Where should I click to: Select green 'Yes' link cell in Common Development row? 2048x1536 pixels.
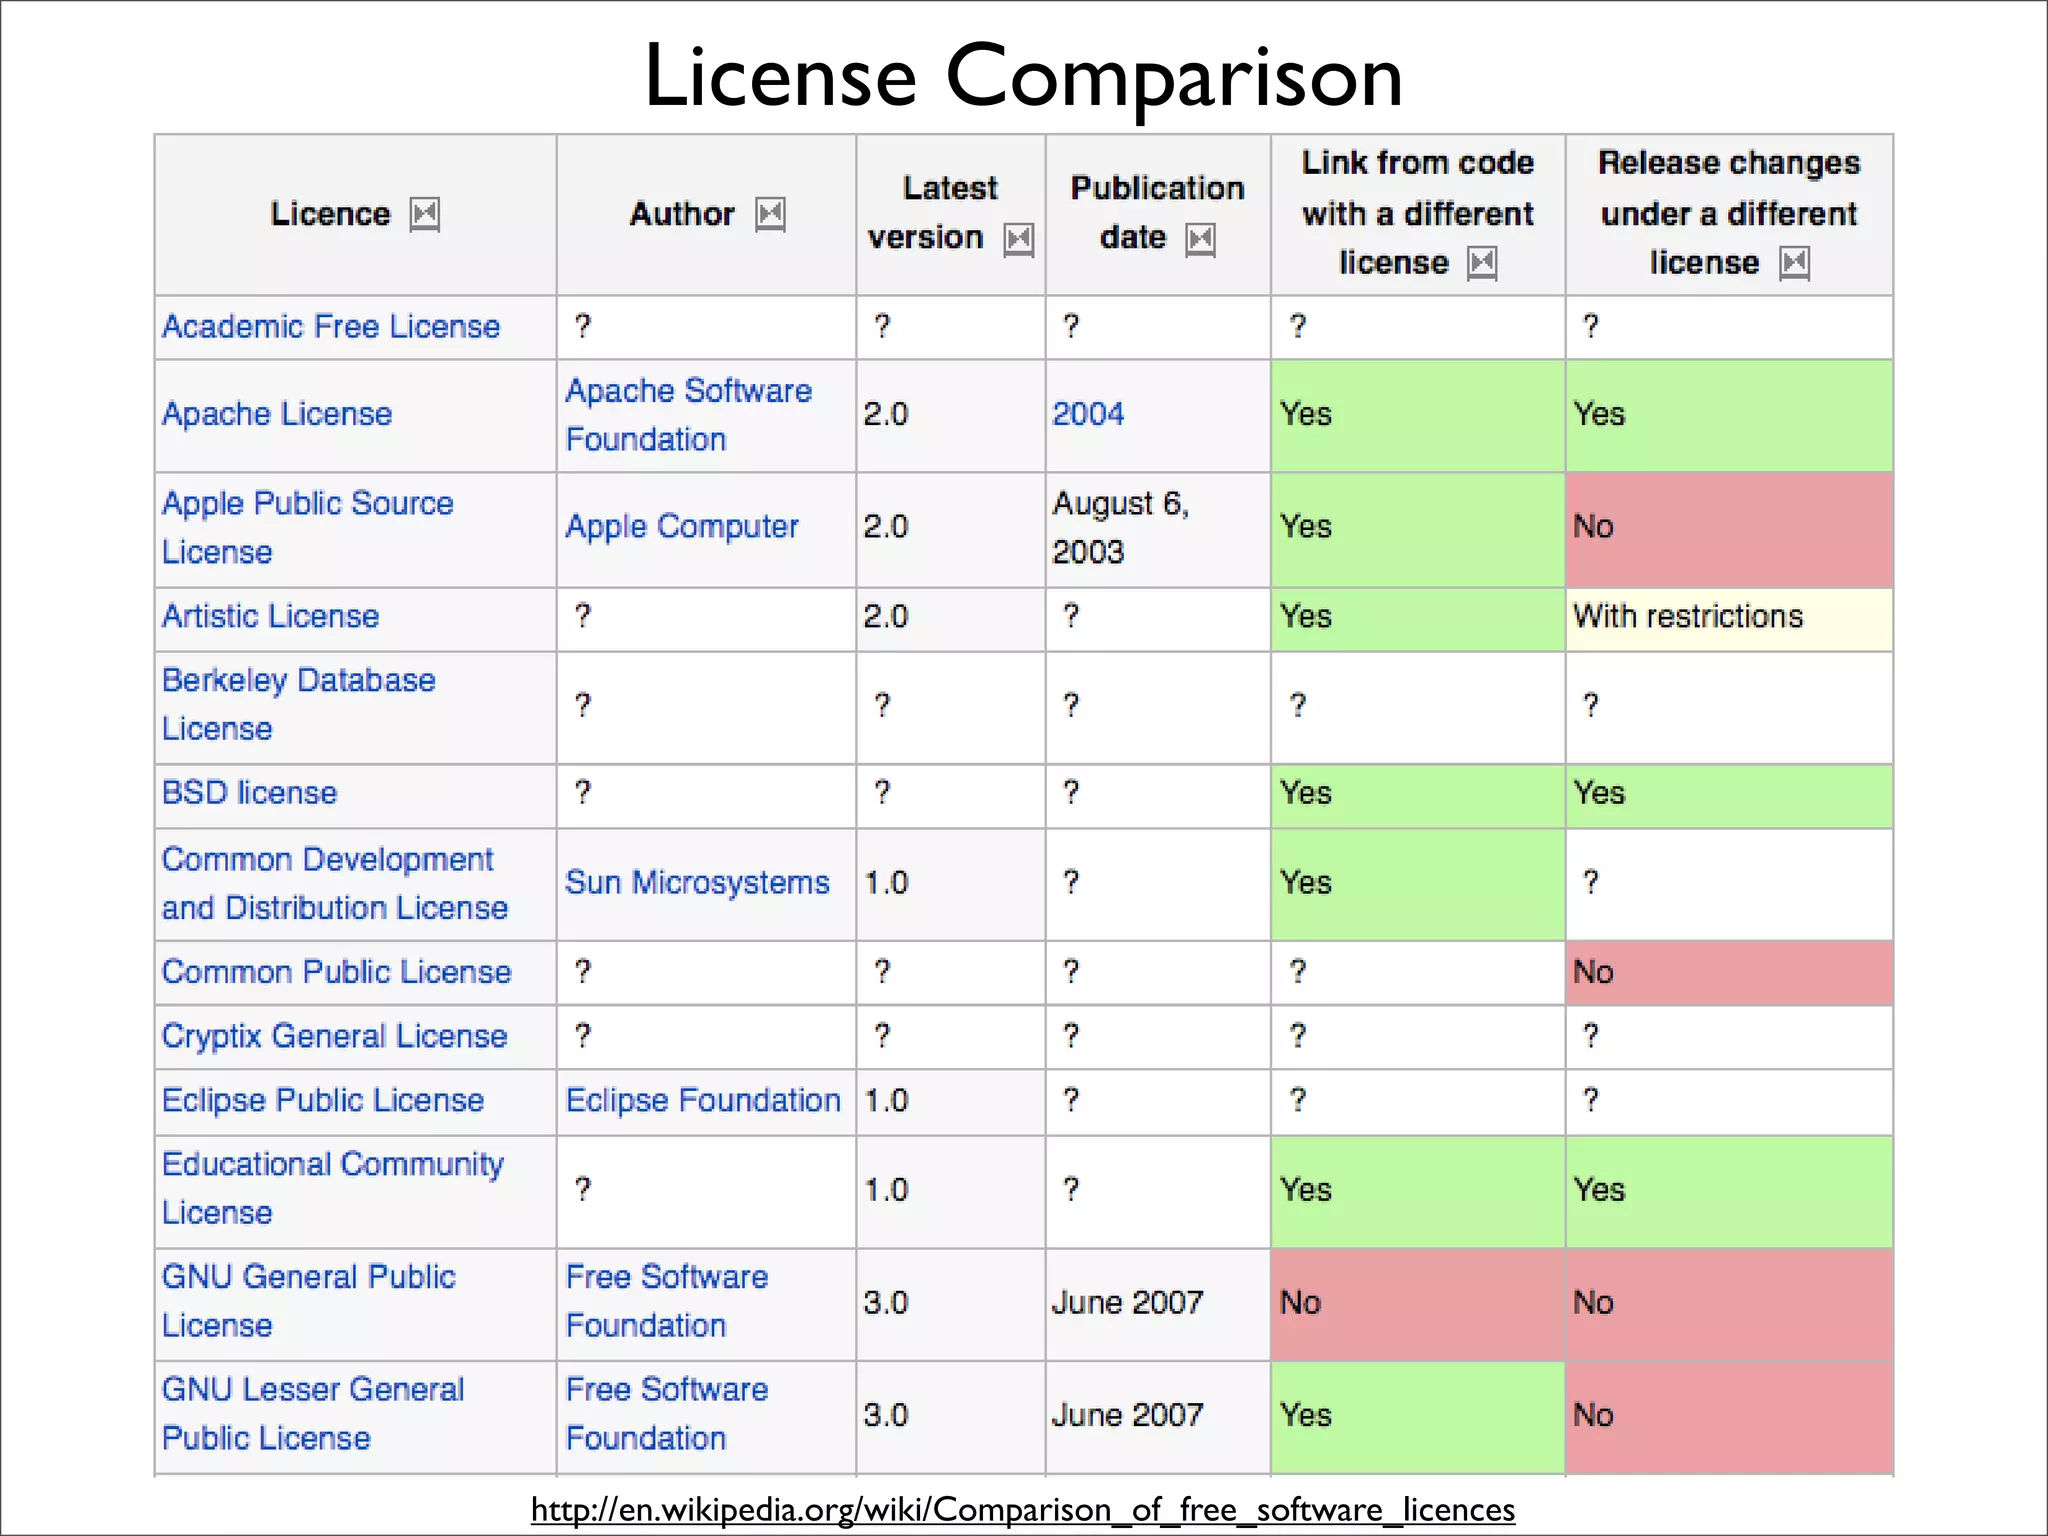tap(1418, 884)
